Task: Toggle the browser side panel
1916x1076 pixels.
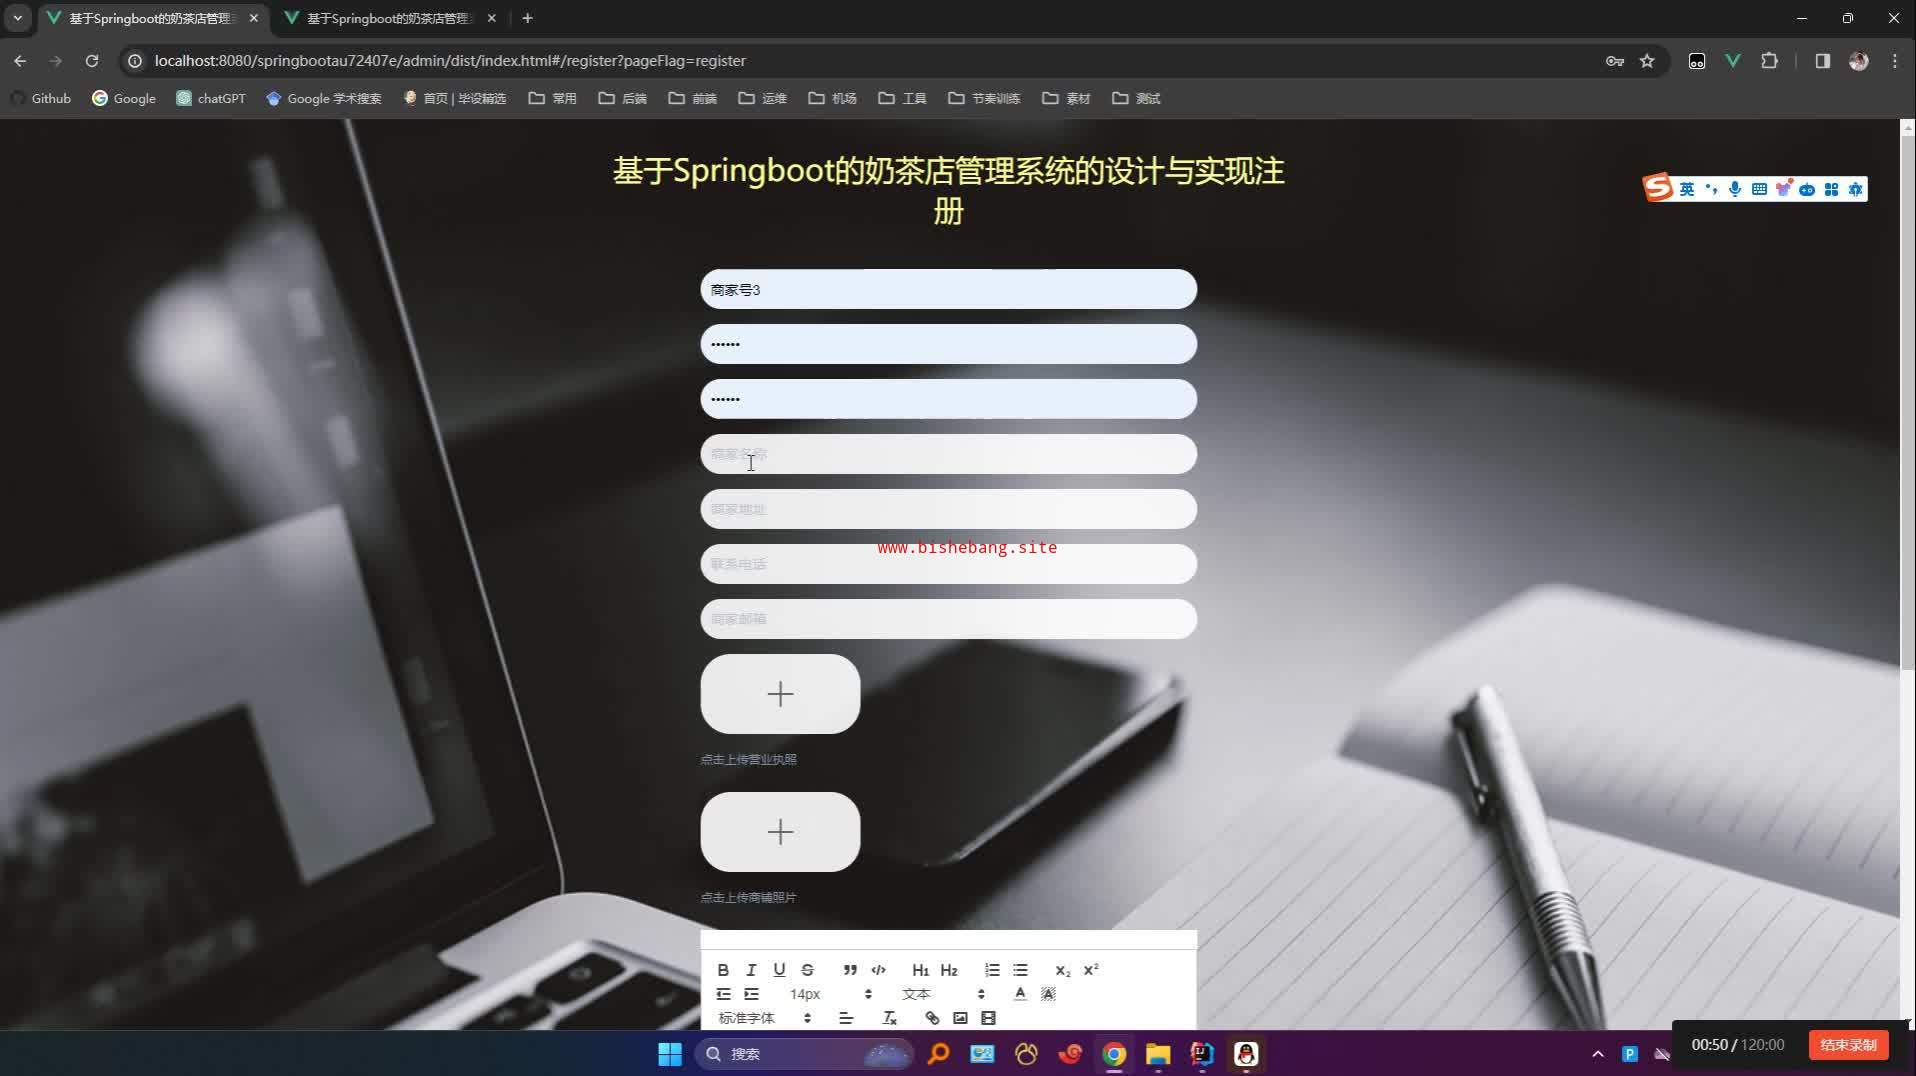Action: point(1822,61)
